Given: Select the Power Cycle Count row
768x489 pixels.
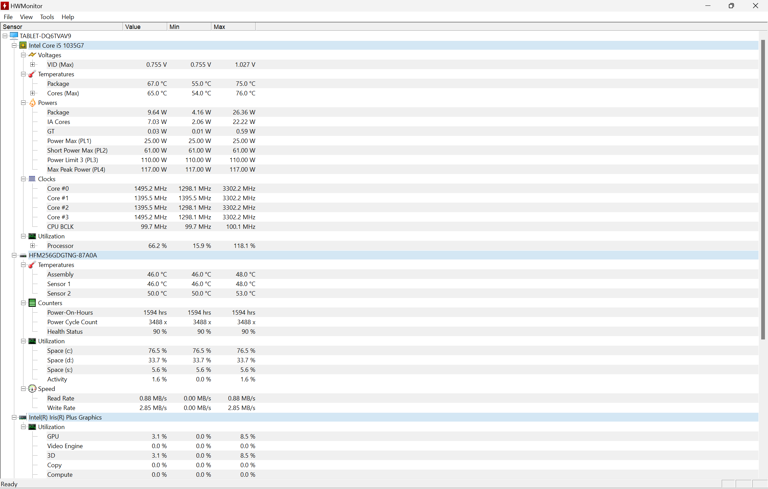Looking at the screenshot, I should coord(379,322).
